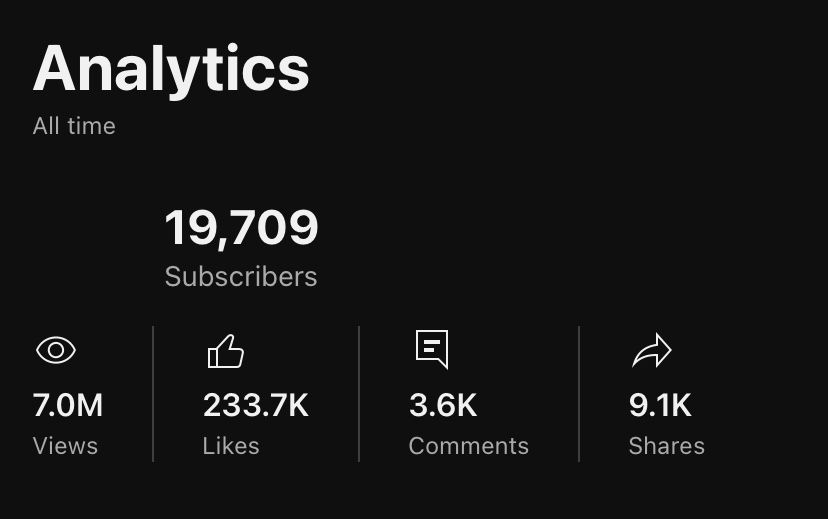The image size is (828, 519).
Task: Open the Comments label
Action: (x=468, y=446)
